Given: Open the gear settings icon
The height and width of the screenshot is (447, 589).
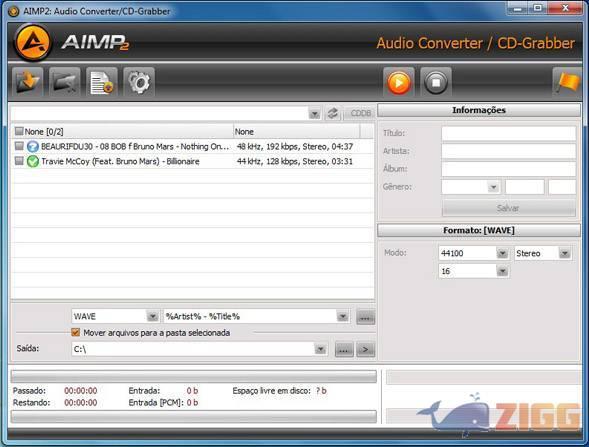Looking at the screenshot, I should (139, 82).
